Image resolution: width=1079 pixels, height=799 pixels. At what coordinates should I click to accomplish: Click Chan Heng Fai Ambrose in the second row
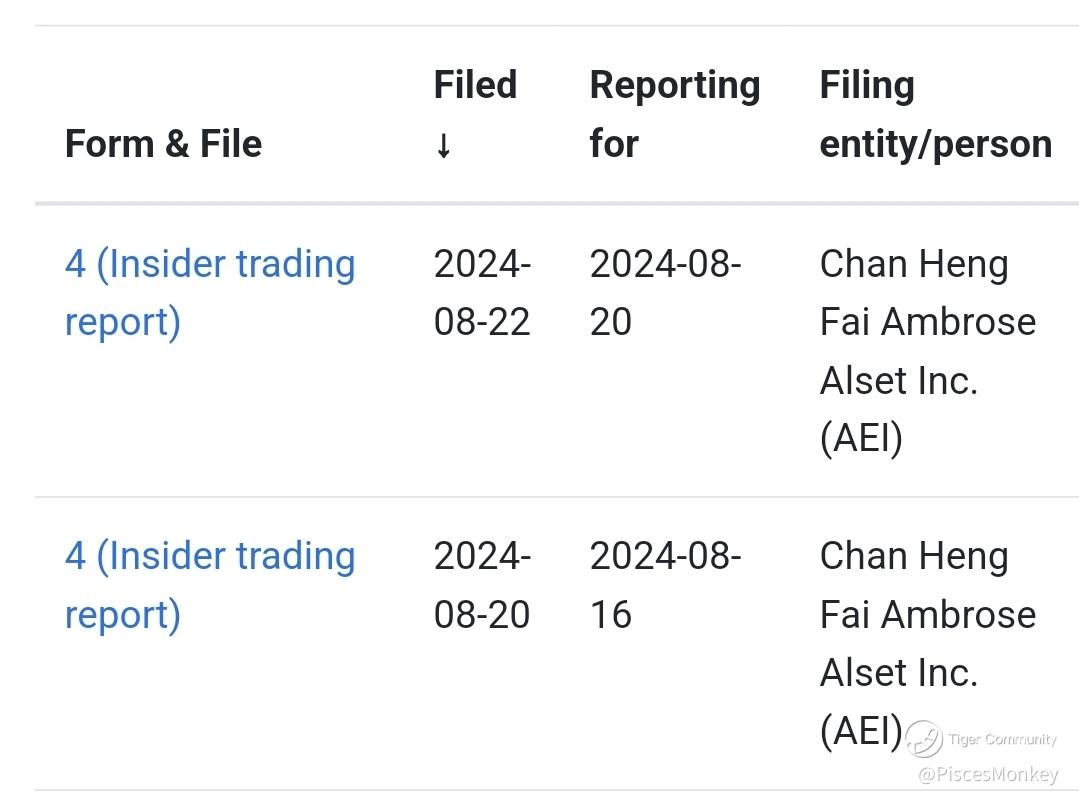pyautogui.click(x=928, y=585)
